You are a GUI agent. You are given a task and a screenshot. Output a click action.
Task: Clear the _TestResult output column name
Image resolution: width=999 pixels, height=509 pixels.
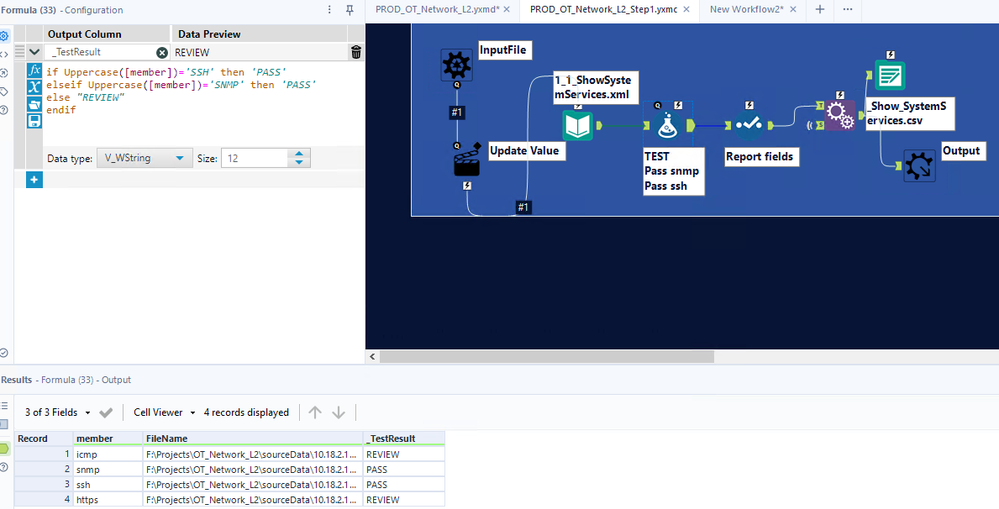click(x=162, y=52)
